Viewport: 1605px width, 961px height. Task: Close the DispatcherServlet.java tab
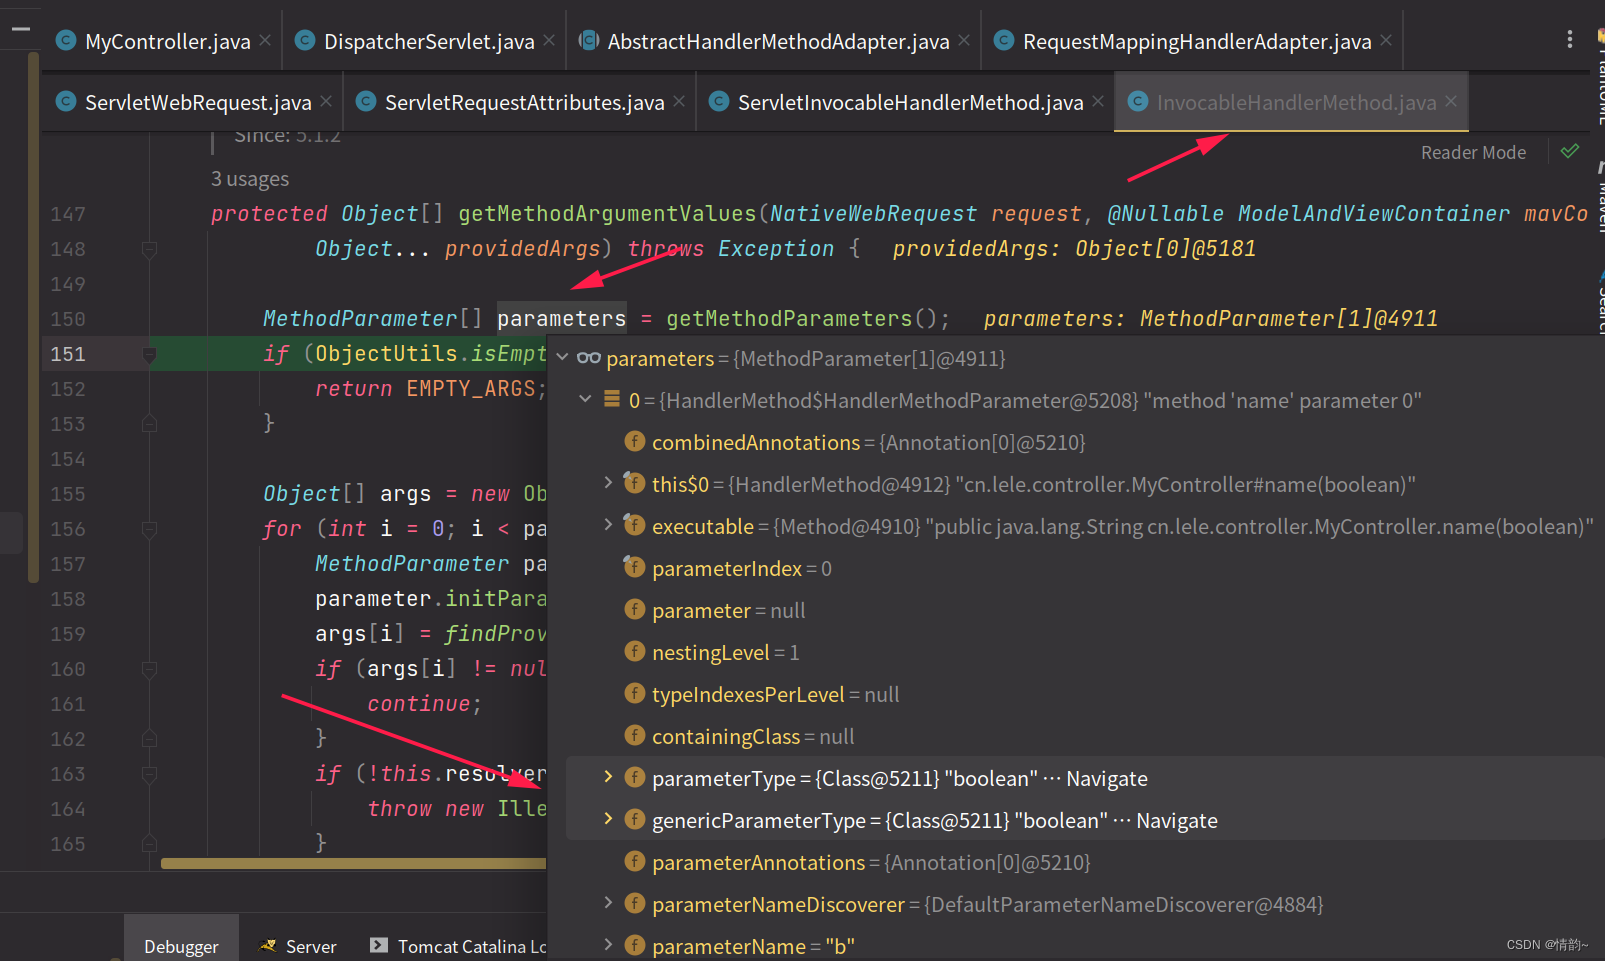(x=549, y=40)
